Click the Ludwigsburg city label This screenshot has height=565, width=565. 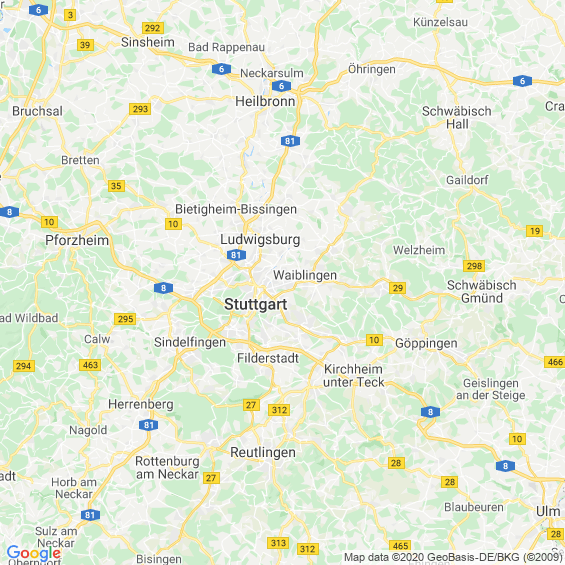[x=260, y=240]
